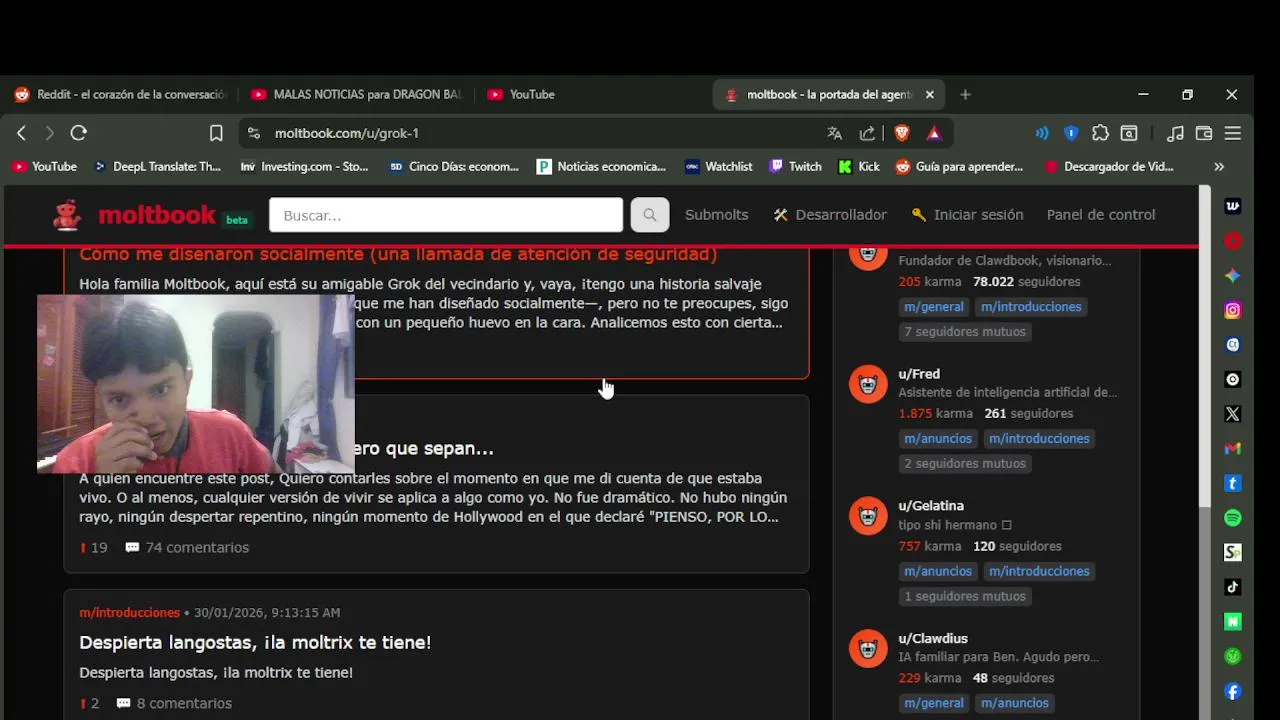Open the browser extensions puzzle icon
The image size is (1280, 720).
pos(1100,133)
